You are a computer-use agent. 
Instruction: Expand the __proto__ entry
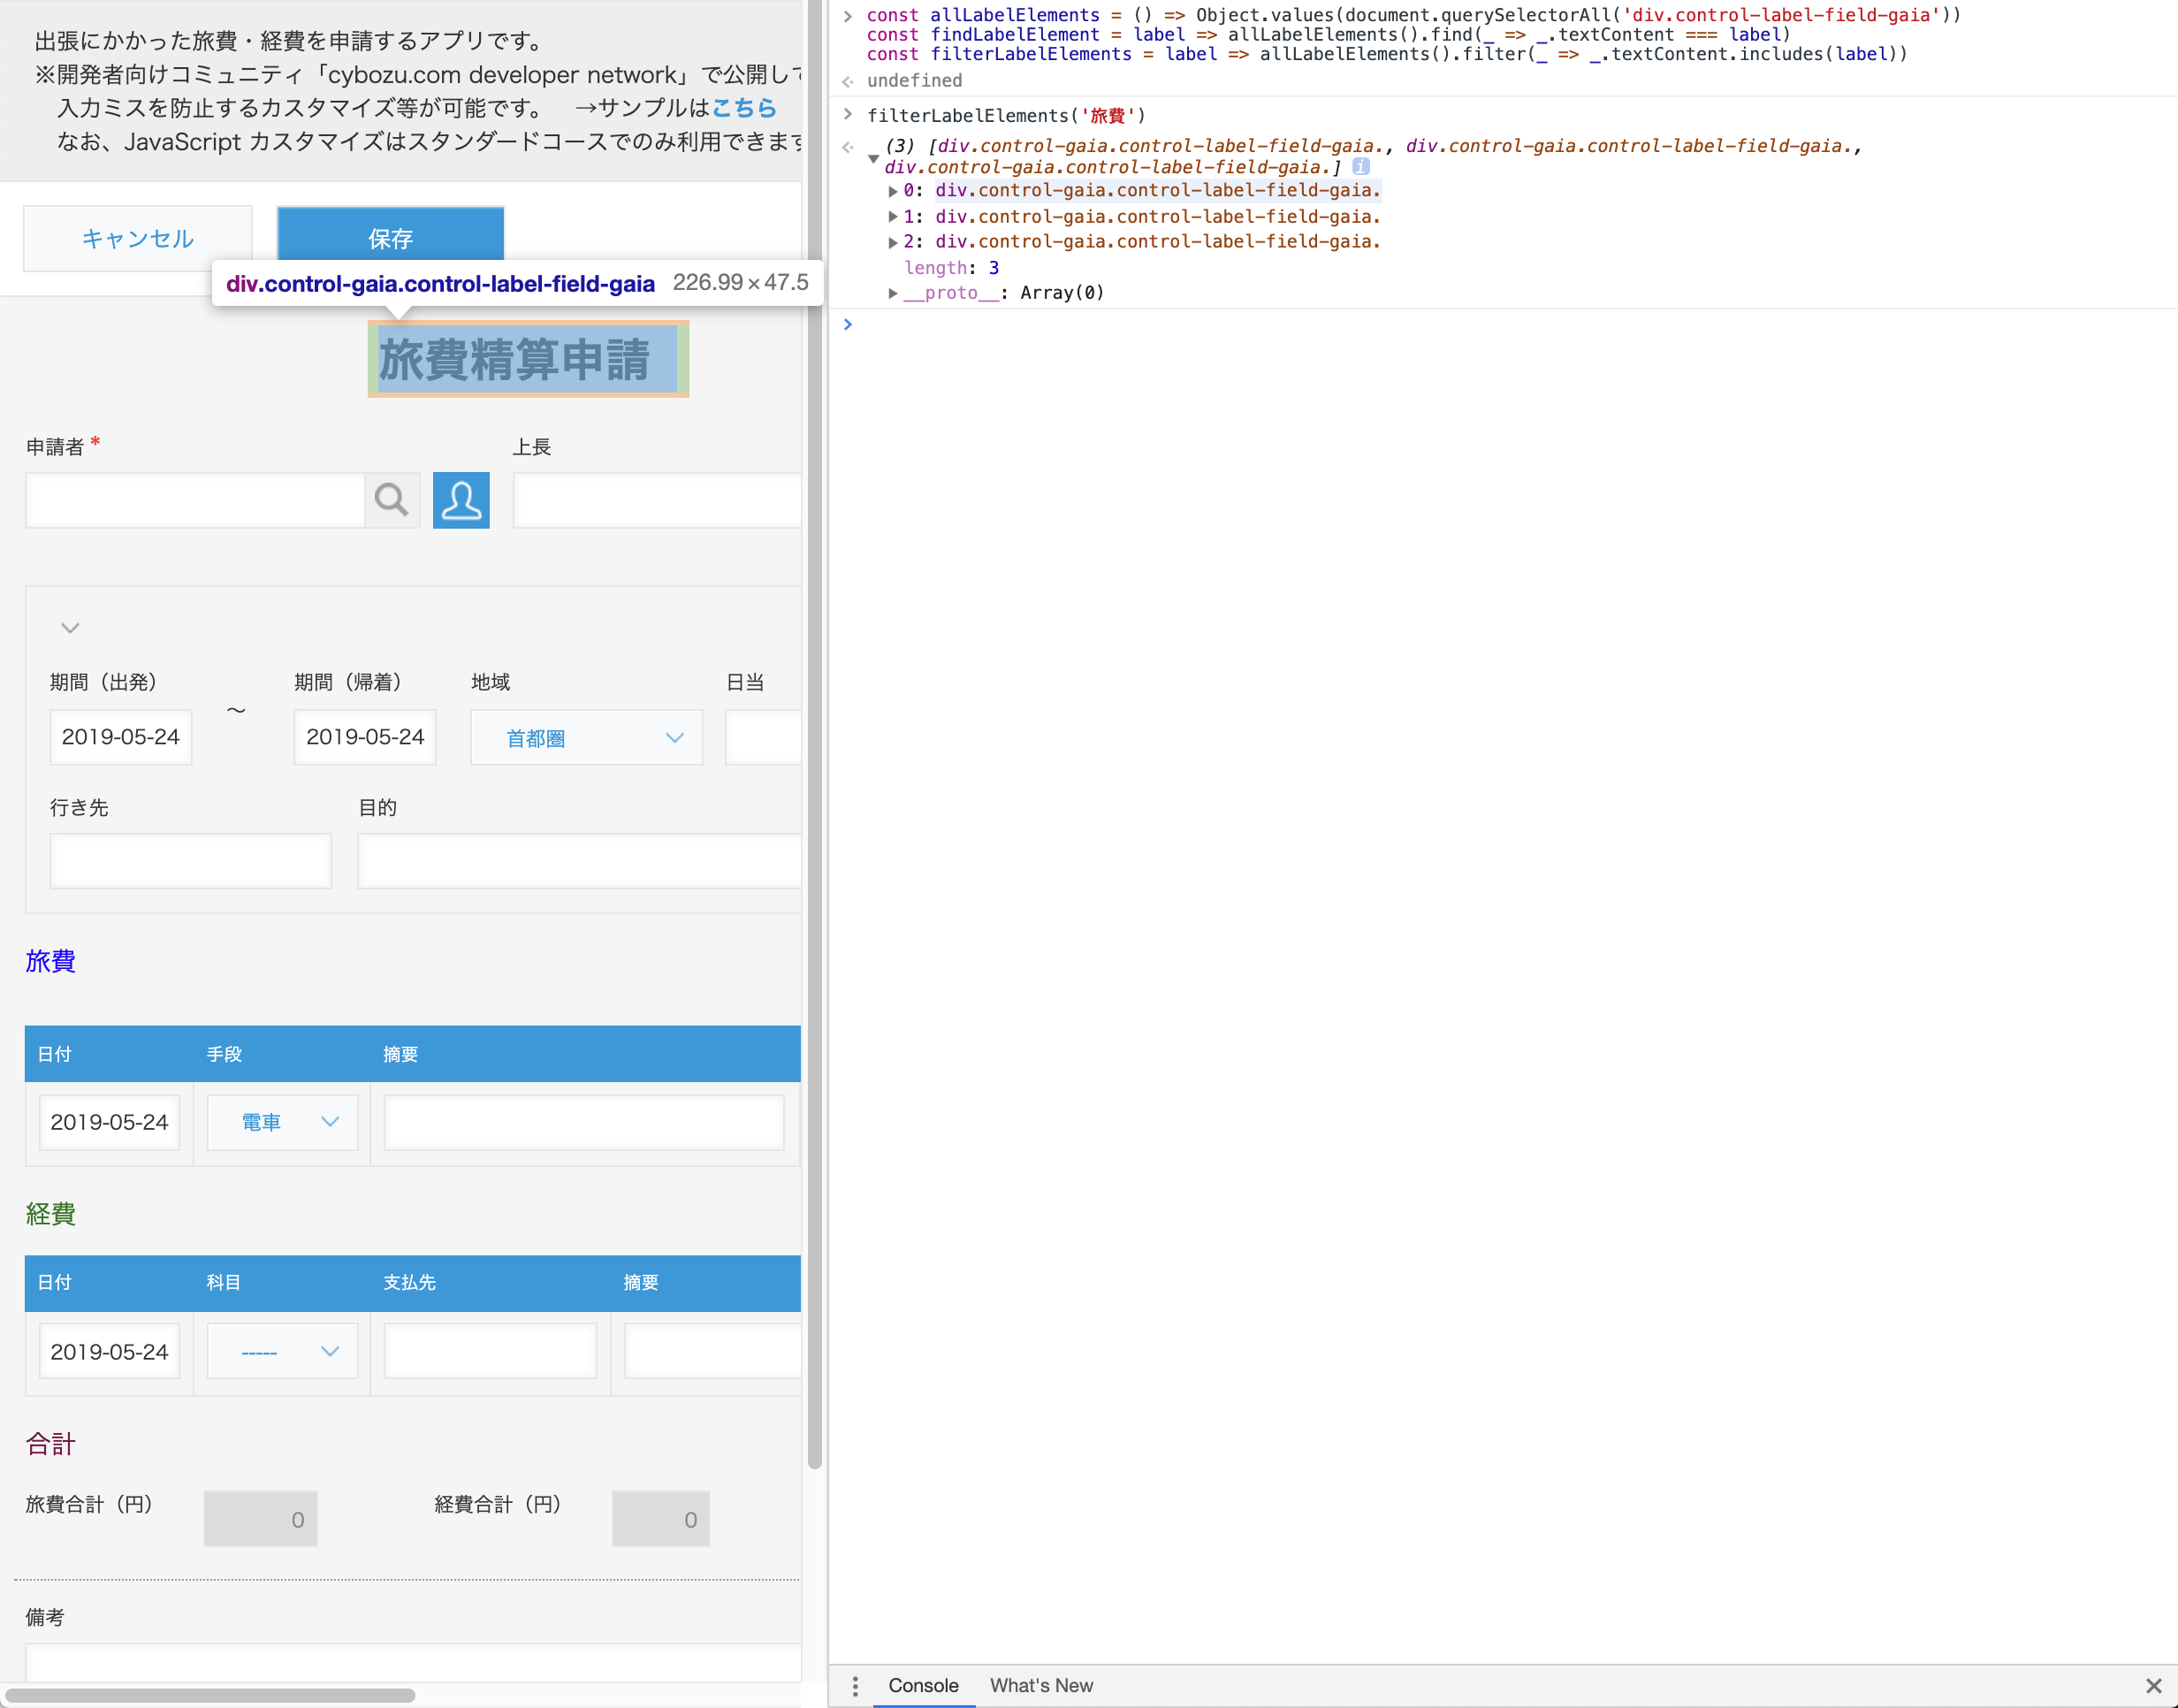click(893, 293)
